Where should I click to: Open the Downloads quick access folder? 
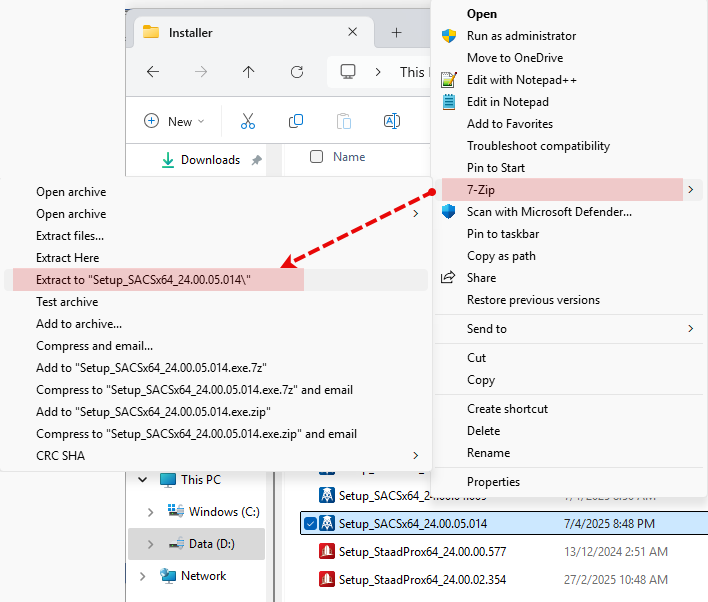pyautogui.click(x=210, y=160)
